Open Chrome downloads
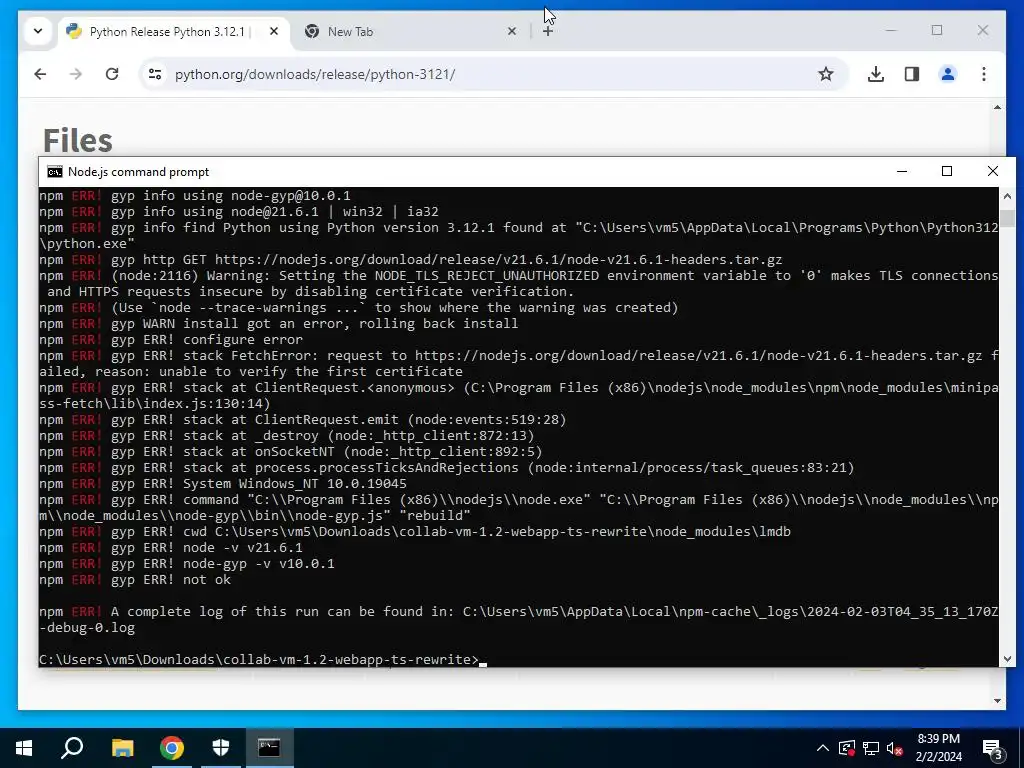 [x=876, y=74]
